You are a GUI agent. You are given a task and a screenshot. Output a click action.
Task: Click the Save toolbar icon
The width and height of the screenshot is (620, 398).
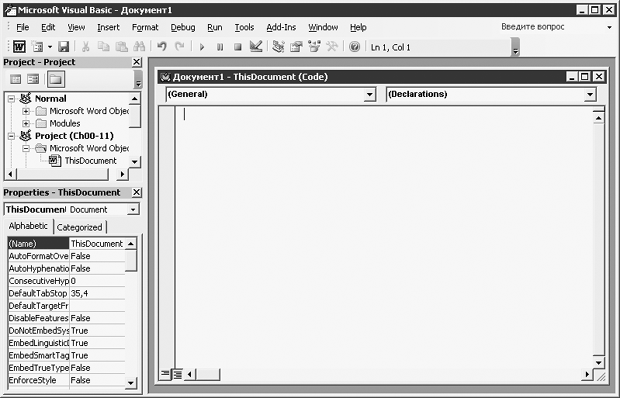coord(63,47)
